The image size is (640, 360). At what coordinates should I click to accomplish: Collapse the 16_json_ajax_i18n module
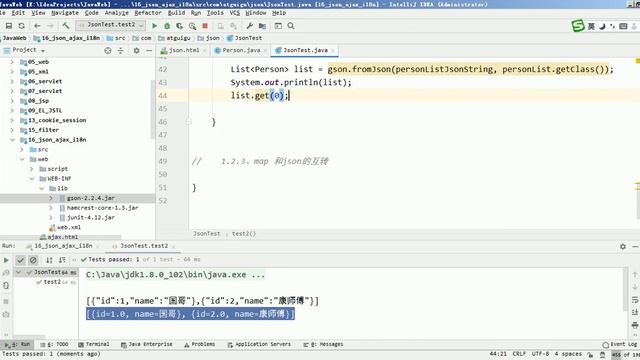12,140
